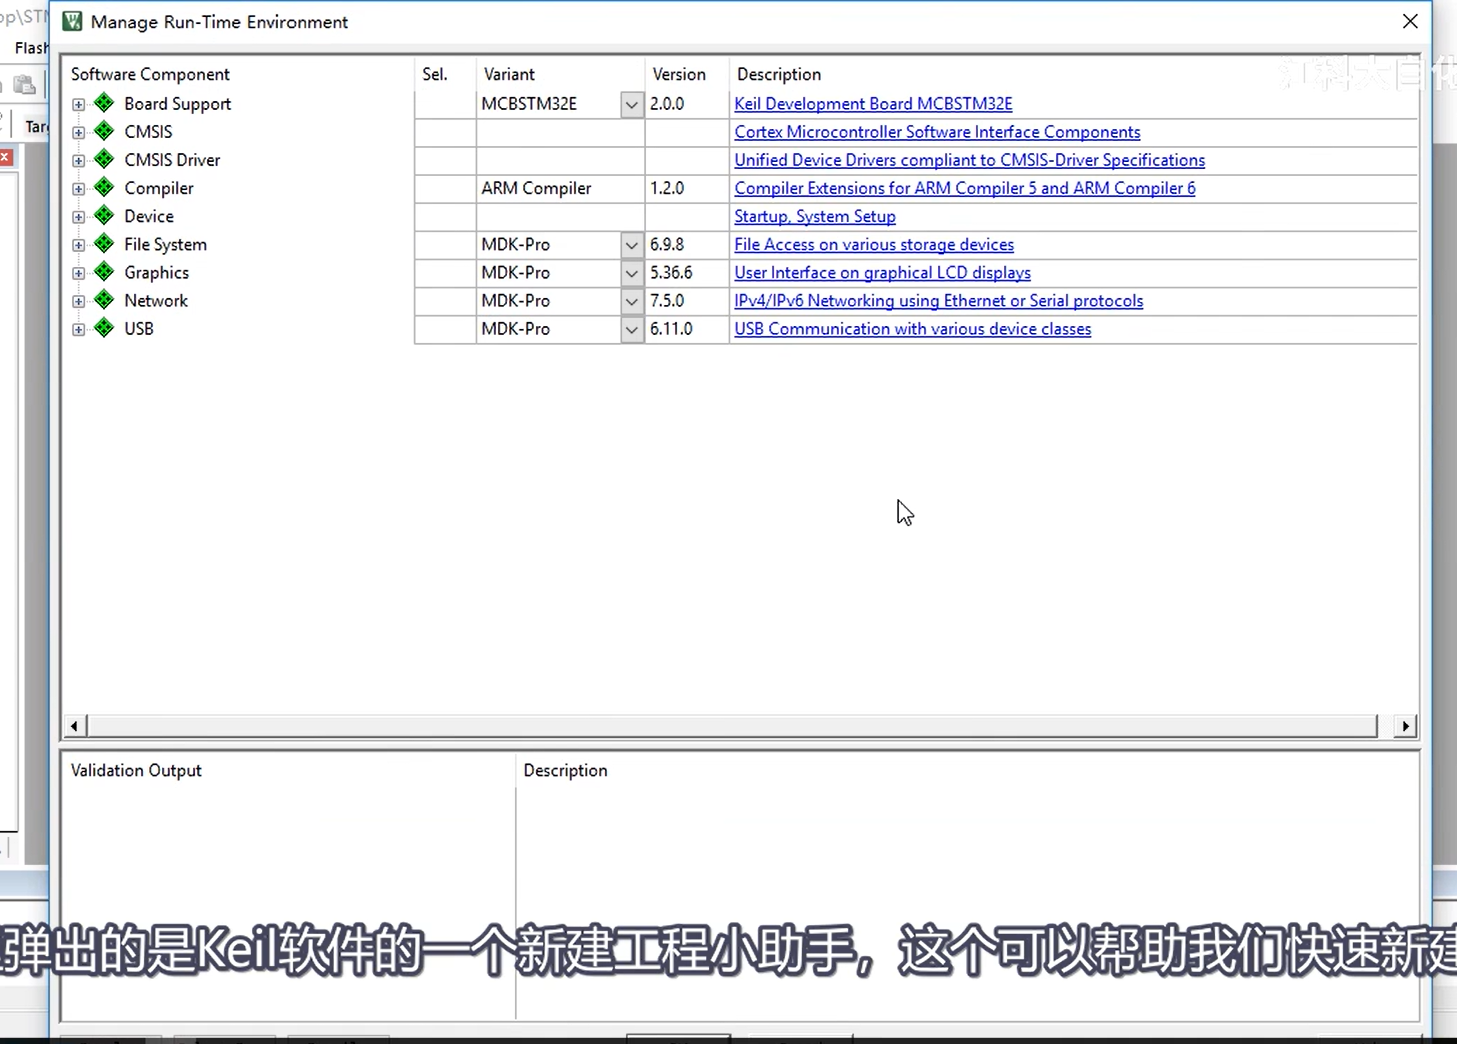Click the Software Component column header
This screenshot has height=1044, width=1457.
pyautogui.click(x=150, y=74)
